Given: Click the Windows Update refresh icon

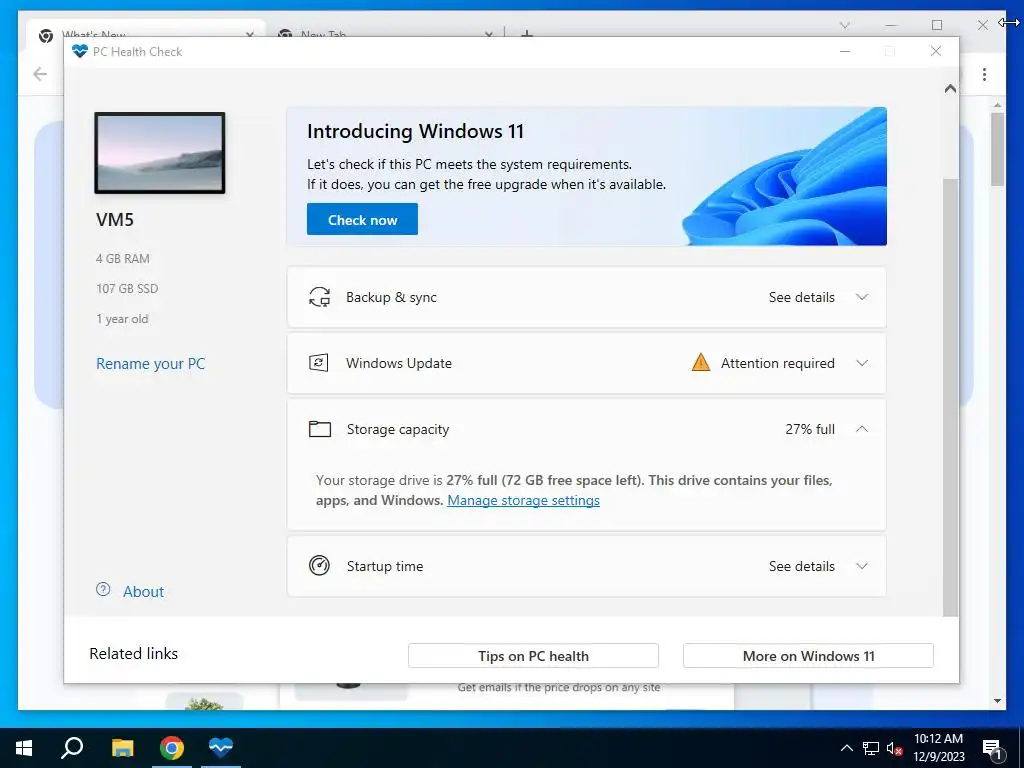Looking at the screenshot, I should (x=319, y=363).
